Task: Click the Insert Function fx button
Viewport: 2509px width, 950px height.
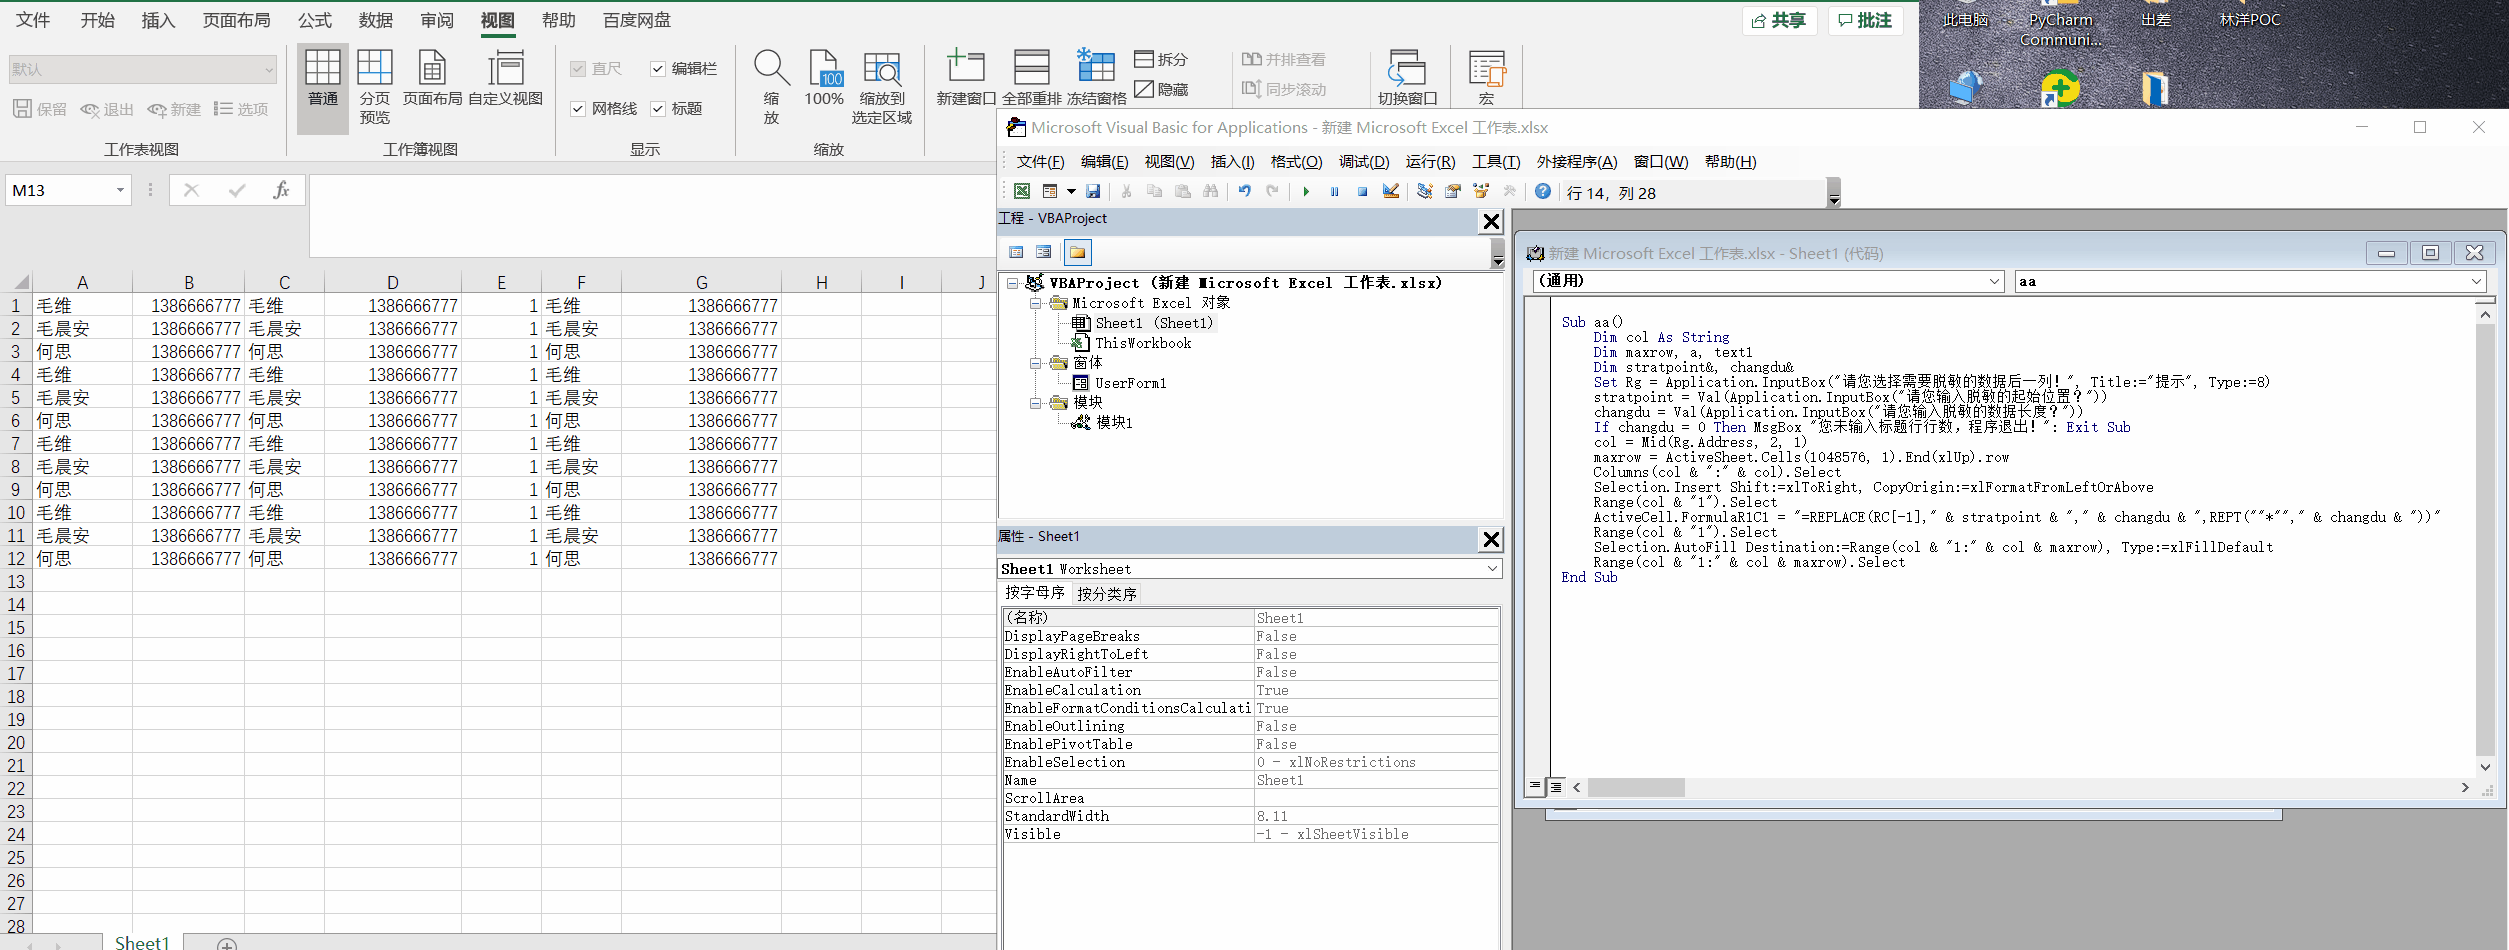Action: click(x=281, y=190)
